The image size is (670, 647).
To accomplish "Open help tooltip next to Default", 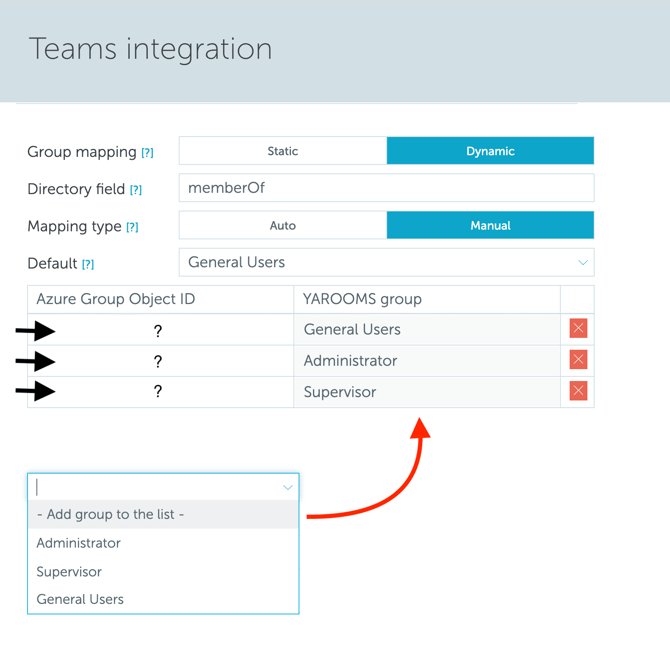I will point(88,264).
